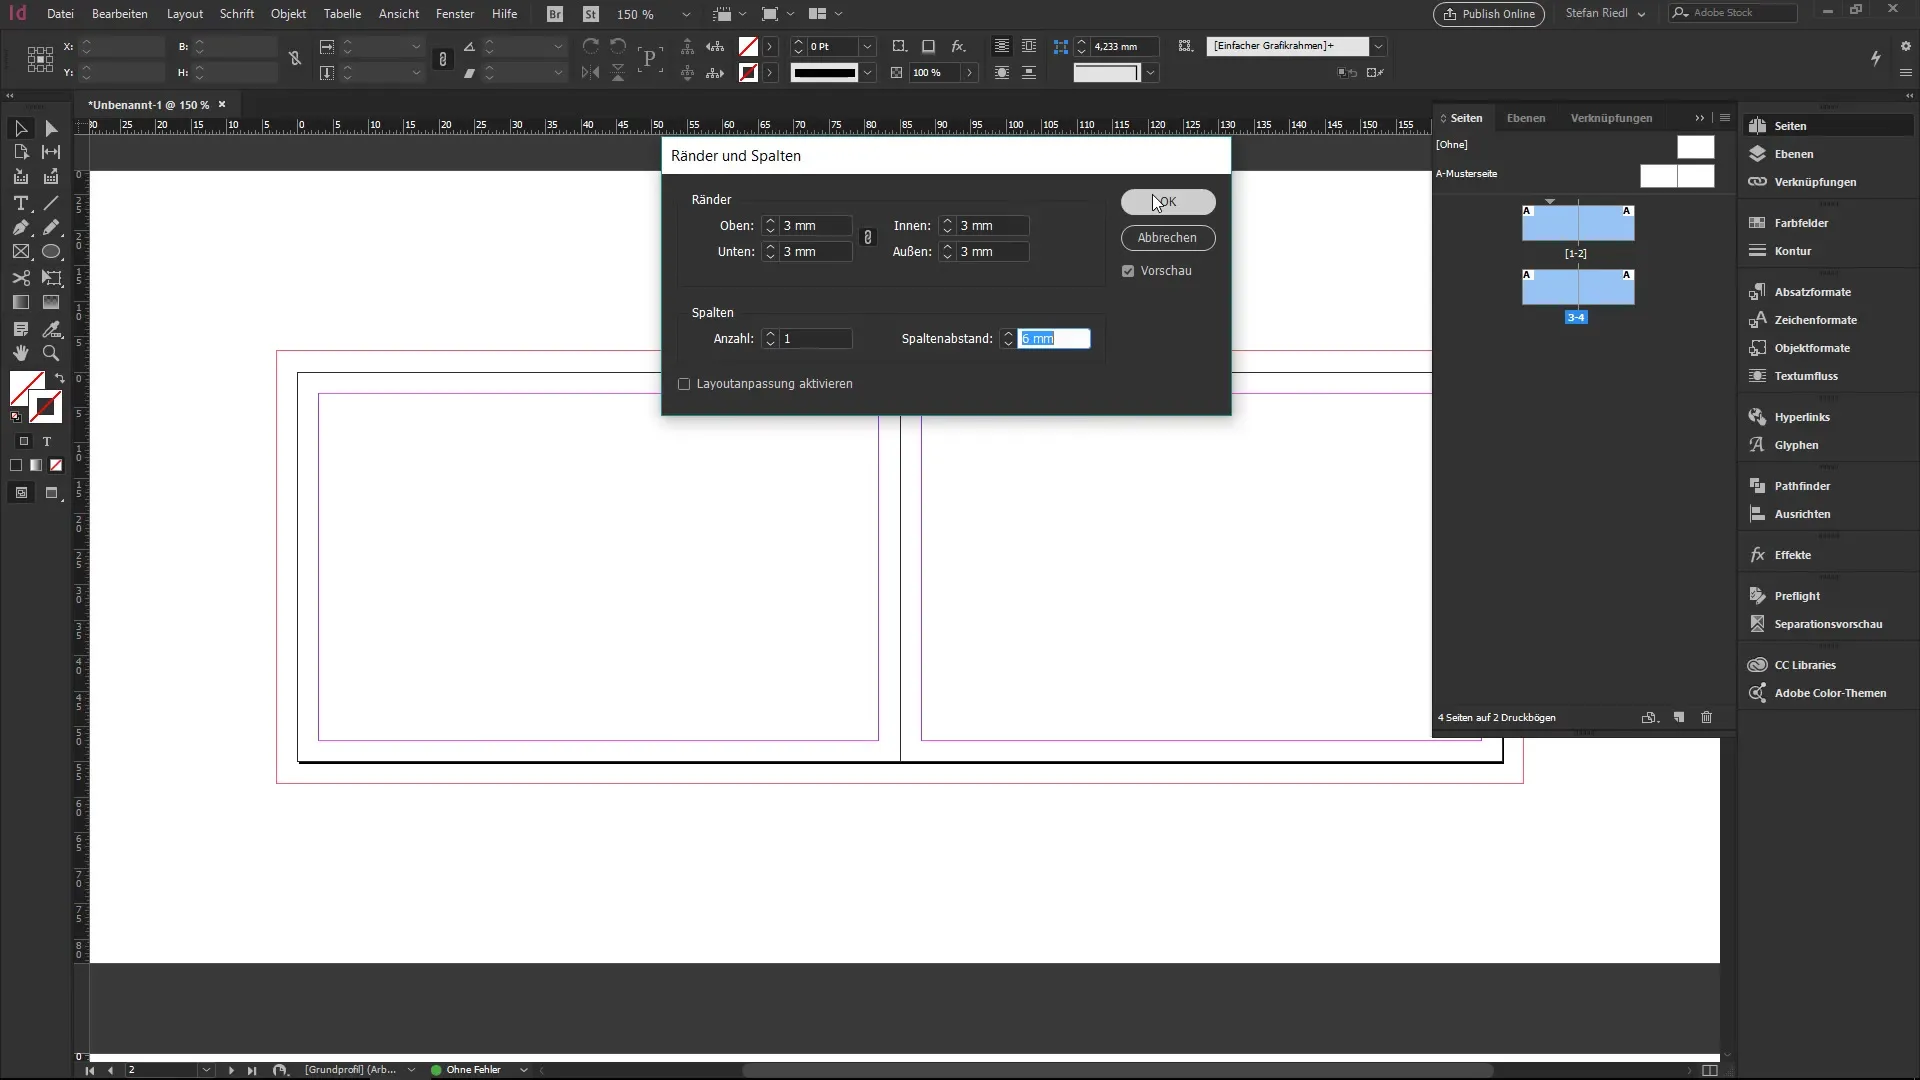Select the Pen tool
1920x1080 pixels.
pos(20,228)
